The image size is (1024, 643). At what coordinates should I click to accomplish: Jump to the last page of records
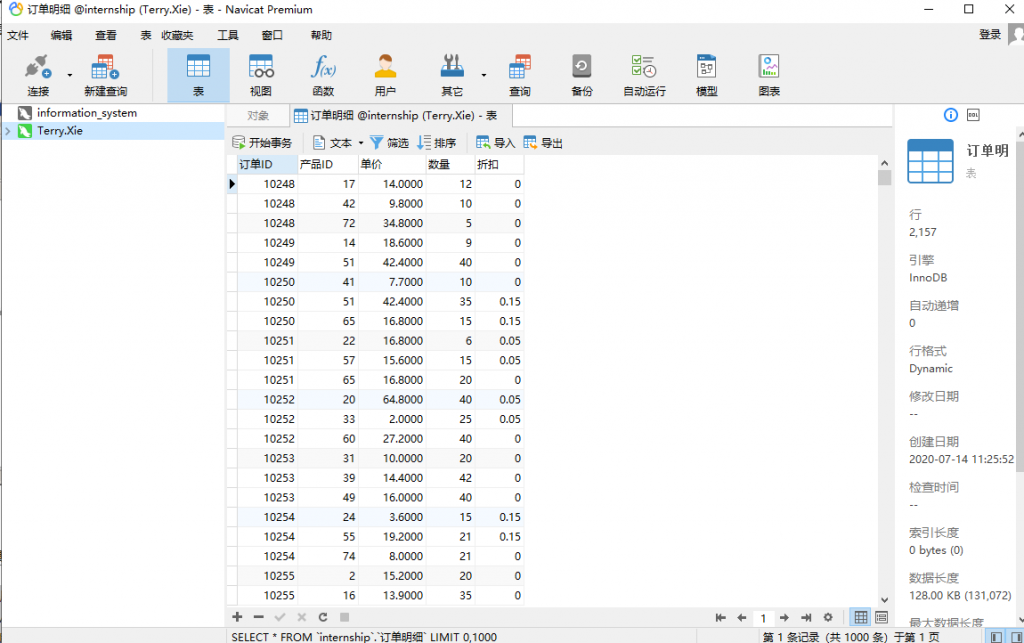(x=807, y=617)
